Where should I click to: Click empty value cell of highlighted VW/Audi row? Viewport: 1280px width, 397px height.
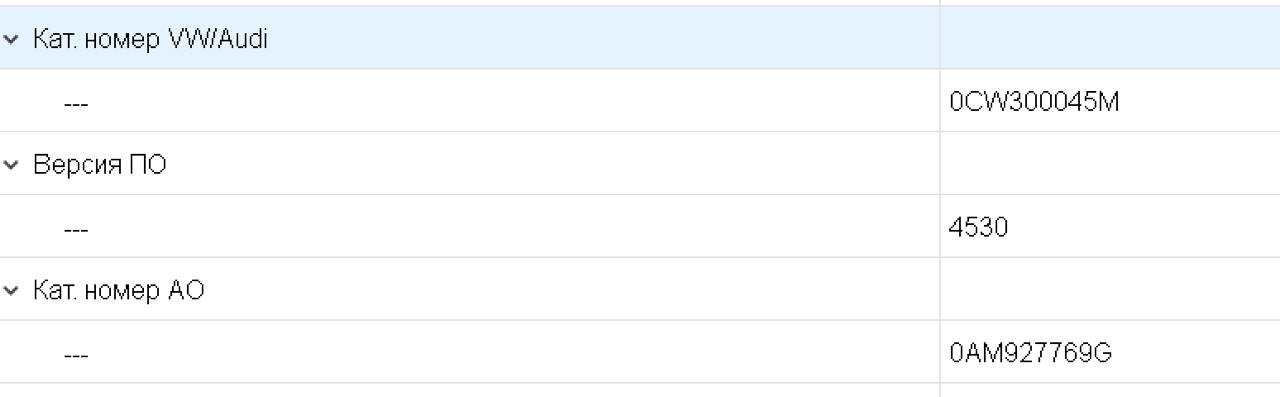coord(1110,38)
